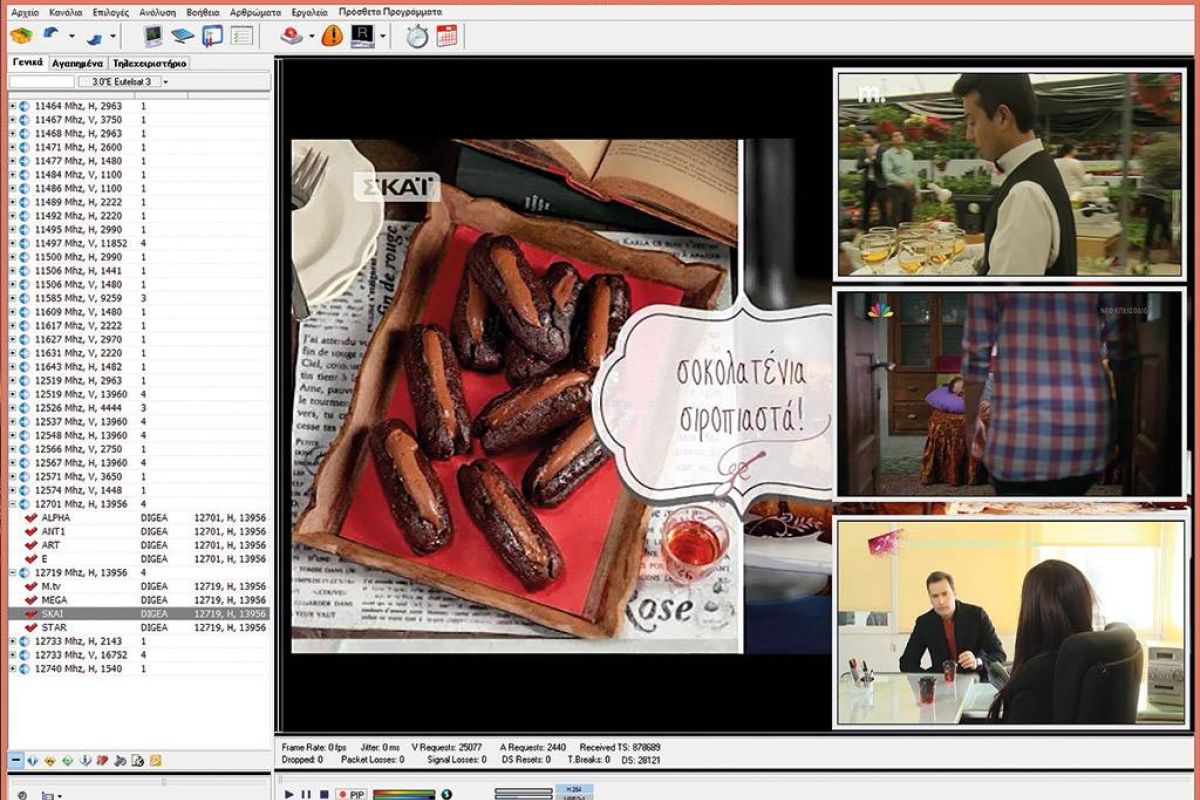Open the Εργαλεία menu

[310, 12]
